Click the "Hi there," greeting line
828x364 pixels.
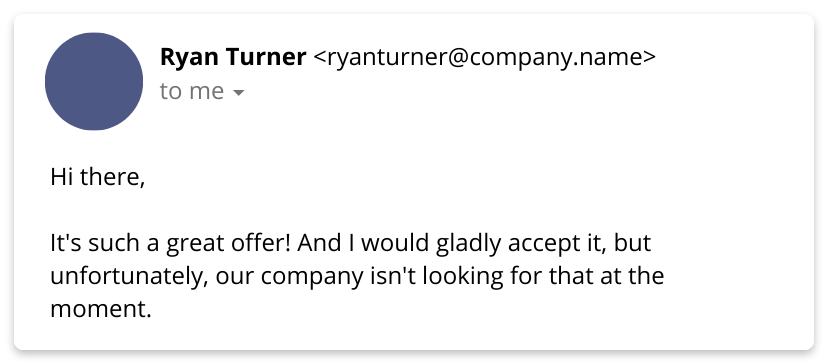98,177
